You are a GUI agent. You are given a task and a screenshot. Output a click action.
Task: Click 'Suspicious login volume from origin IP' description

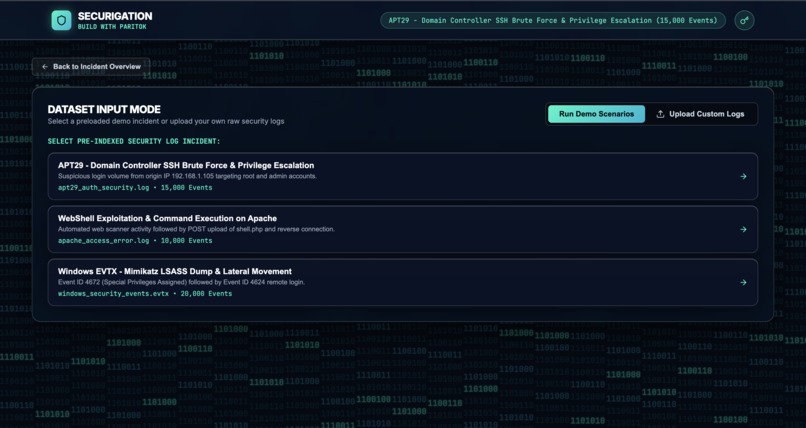(188, 176)
